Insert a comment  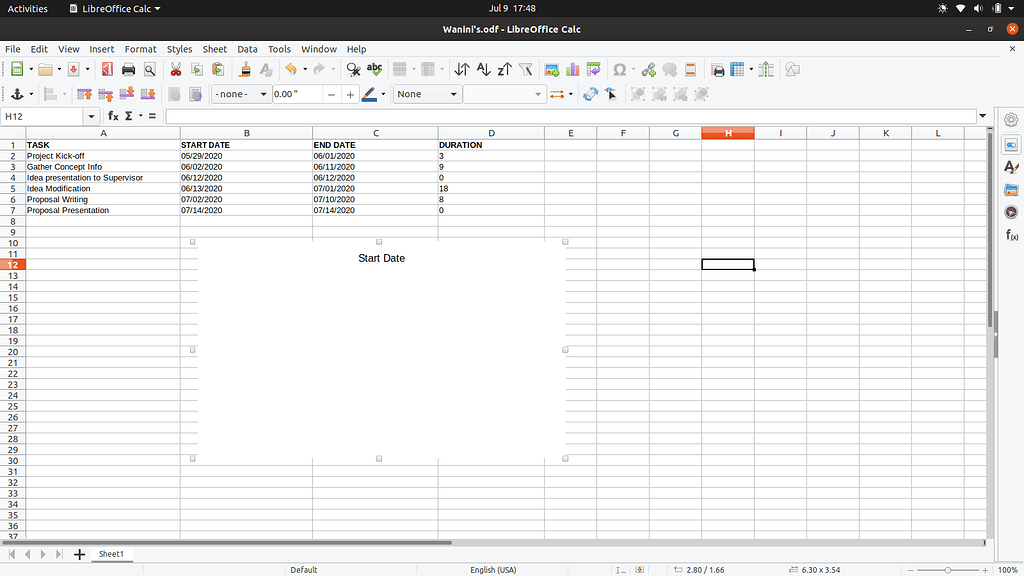[x=668, y=69]
